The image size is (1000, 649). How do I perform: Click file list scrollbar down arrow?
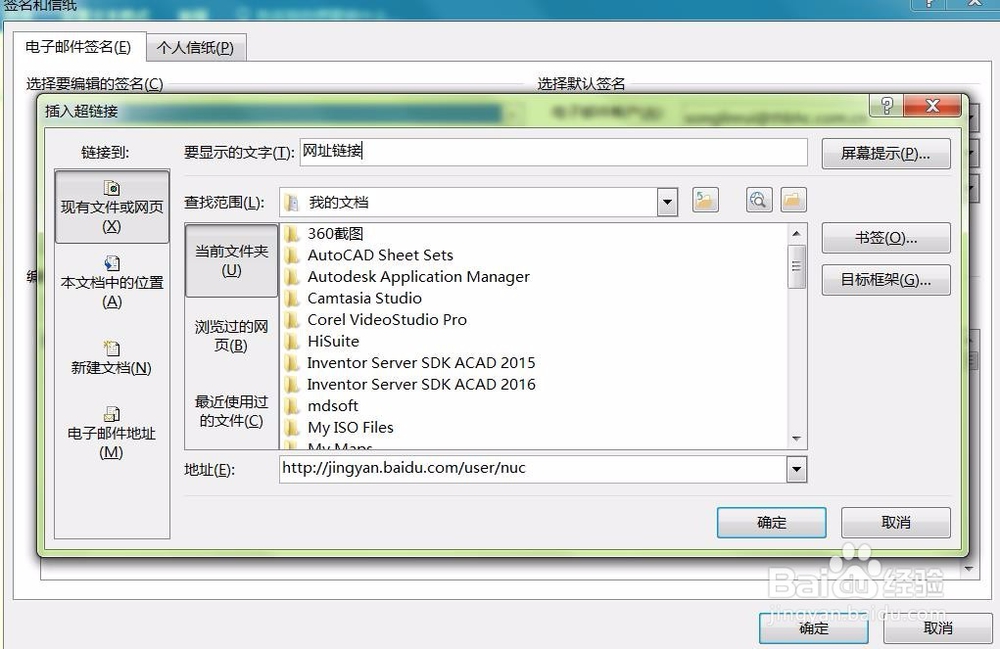point(797,439)
